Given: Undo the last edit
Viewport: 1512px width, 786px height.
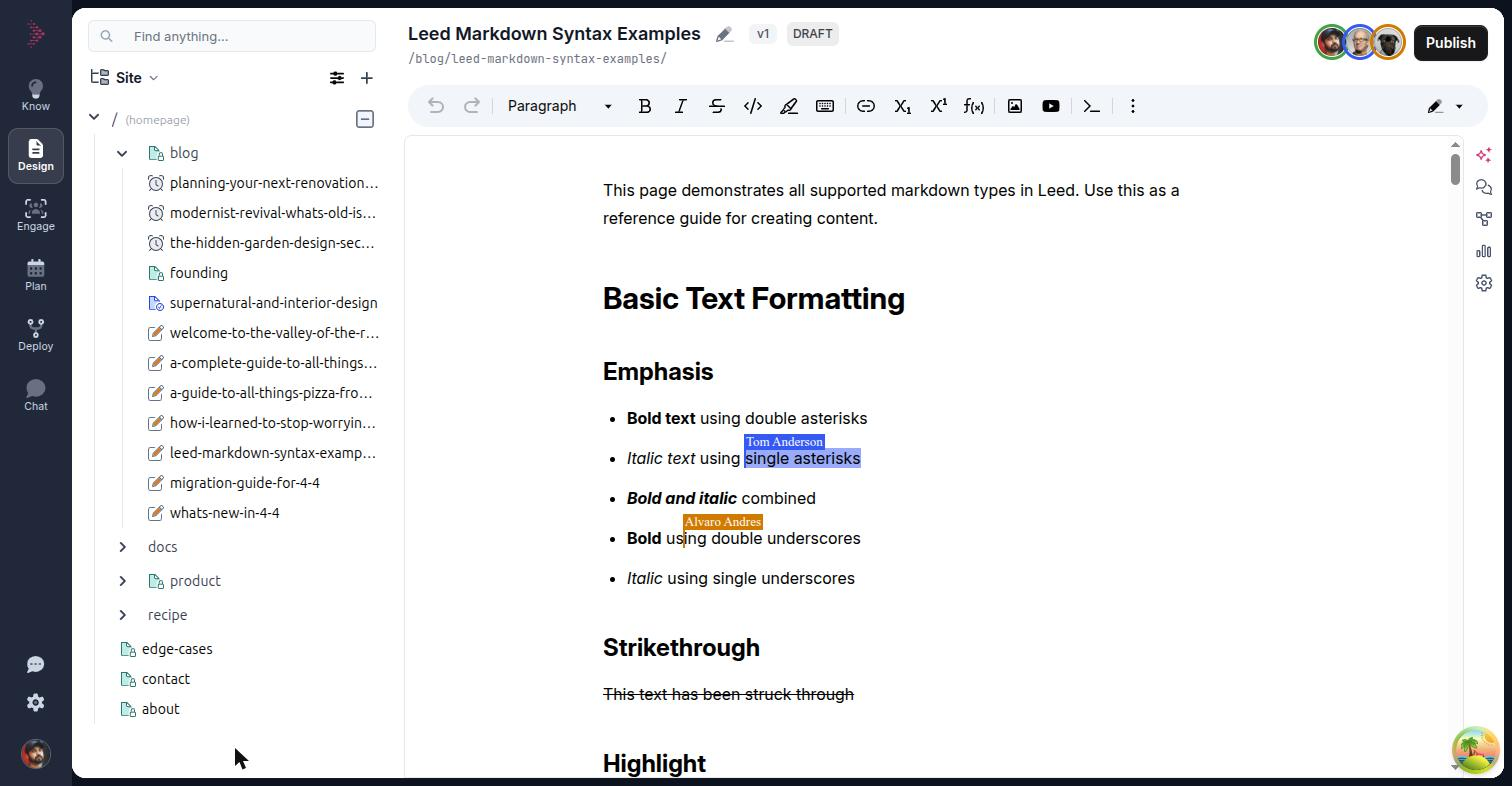Looking at the screenshot, I should point(436,106).
